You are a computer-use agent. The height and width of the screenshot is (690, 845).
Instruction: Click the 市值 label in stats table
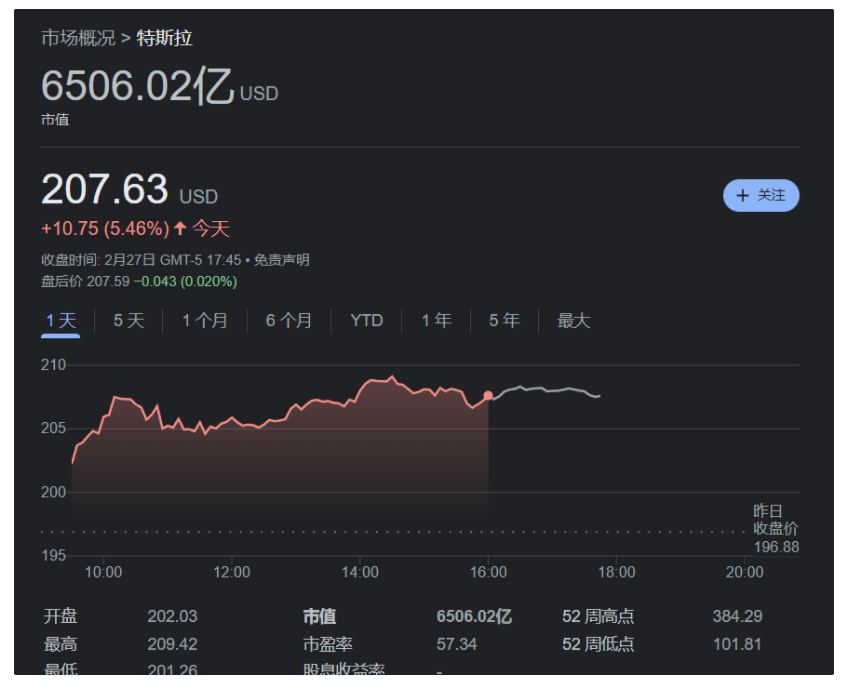(x=320, y=616)
